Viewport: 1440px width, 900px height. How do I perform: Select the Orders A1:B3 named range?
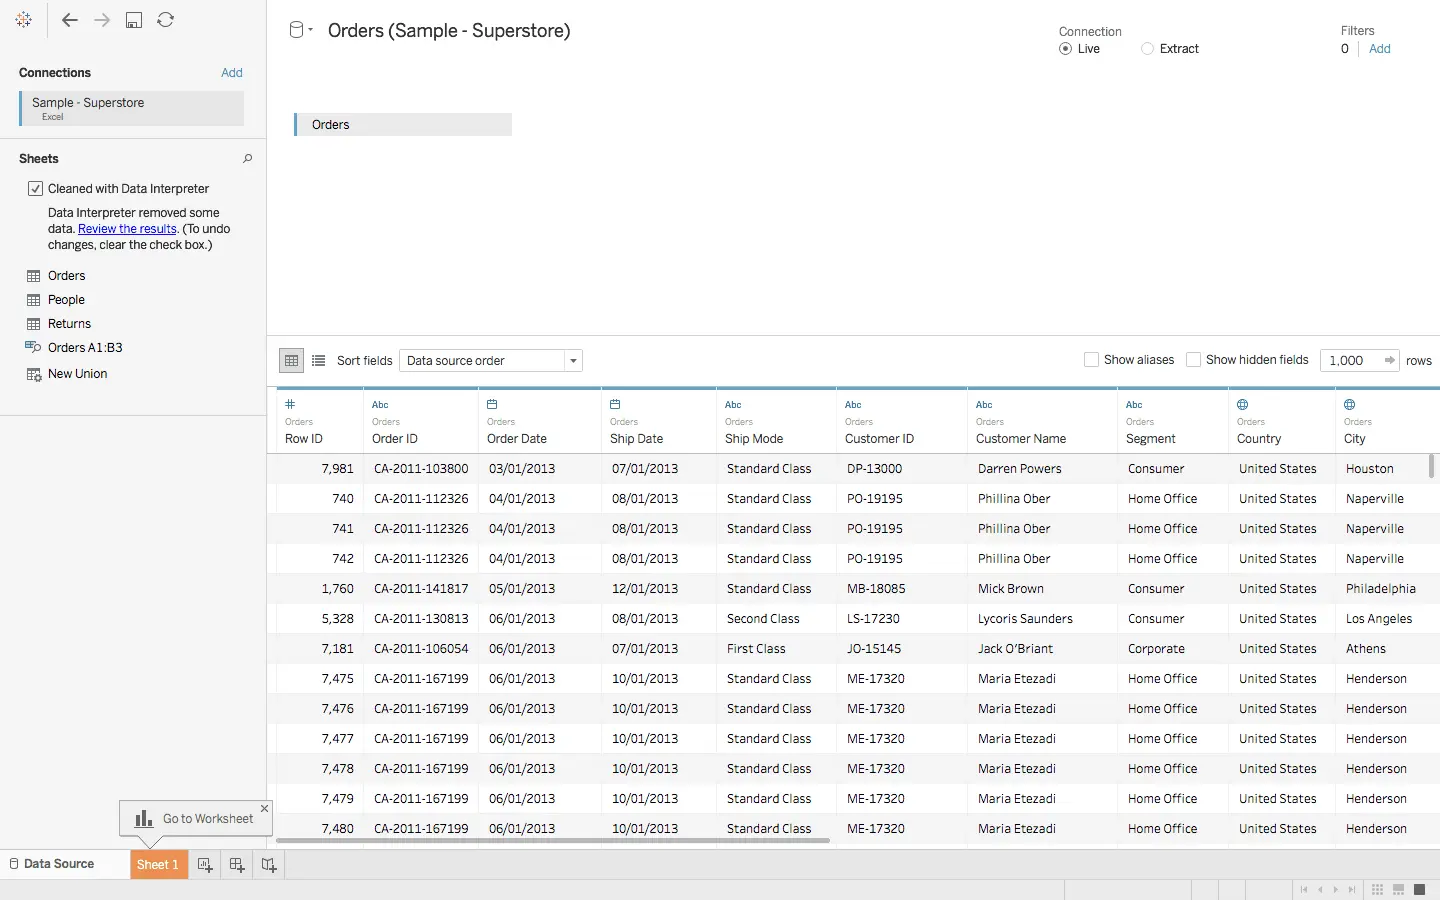pyautogui.click(x=85, y=347)
